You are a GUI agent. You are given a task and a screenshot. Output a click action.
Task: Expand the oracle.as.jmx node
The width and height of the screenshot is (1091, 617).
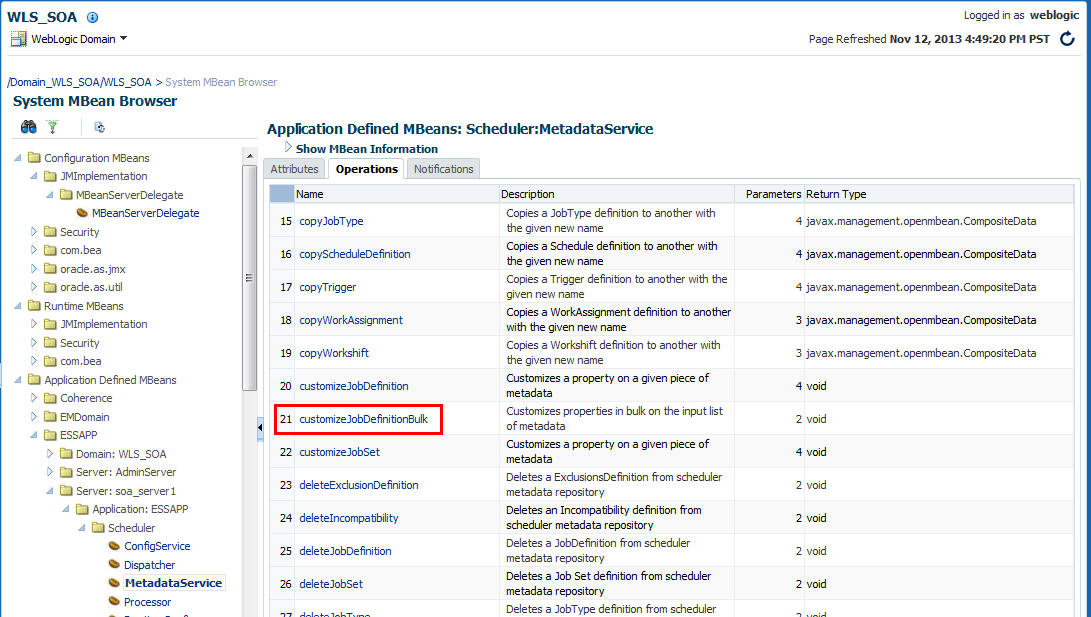[x=33, y=269]
